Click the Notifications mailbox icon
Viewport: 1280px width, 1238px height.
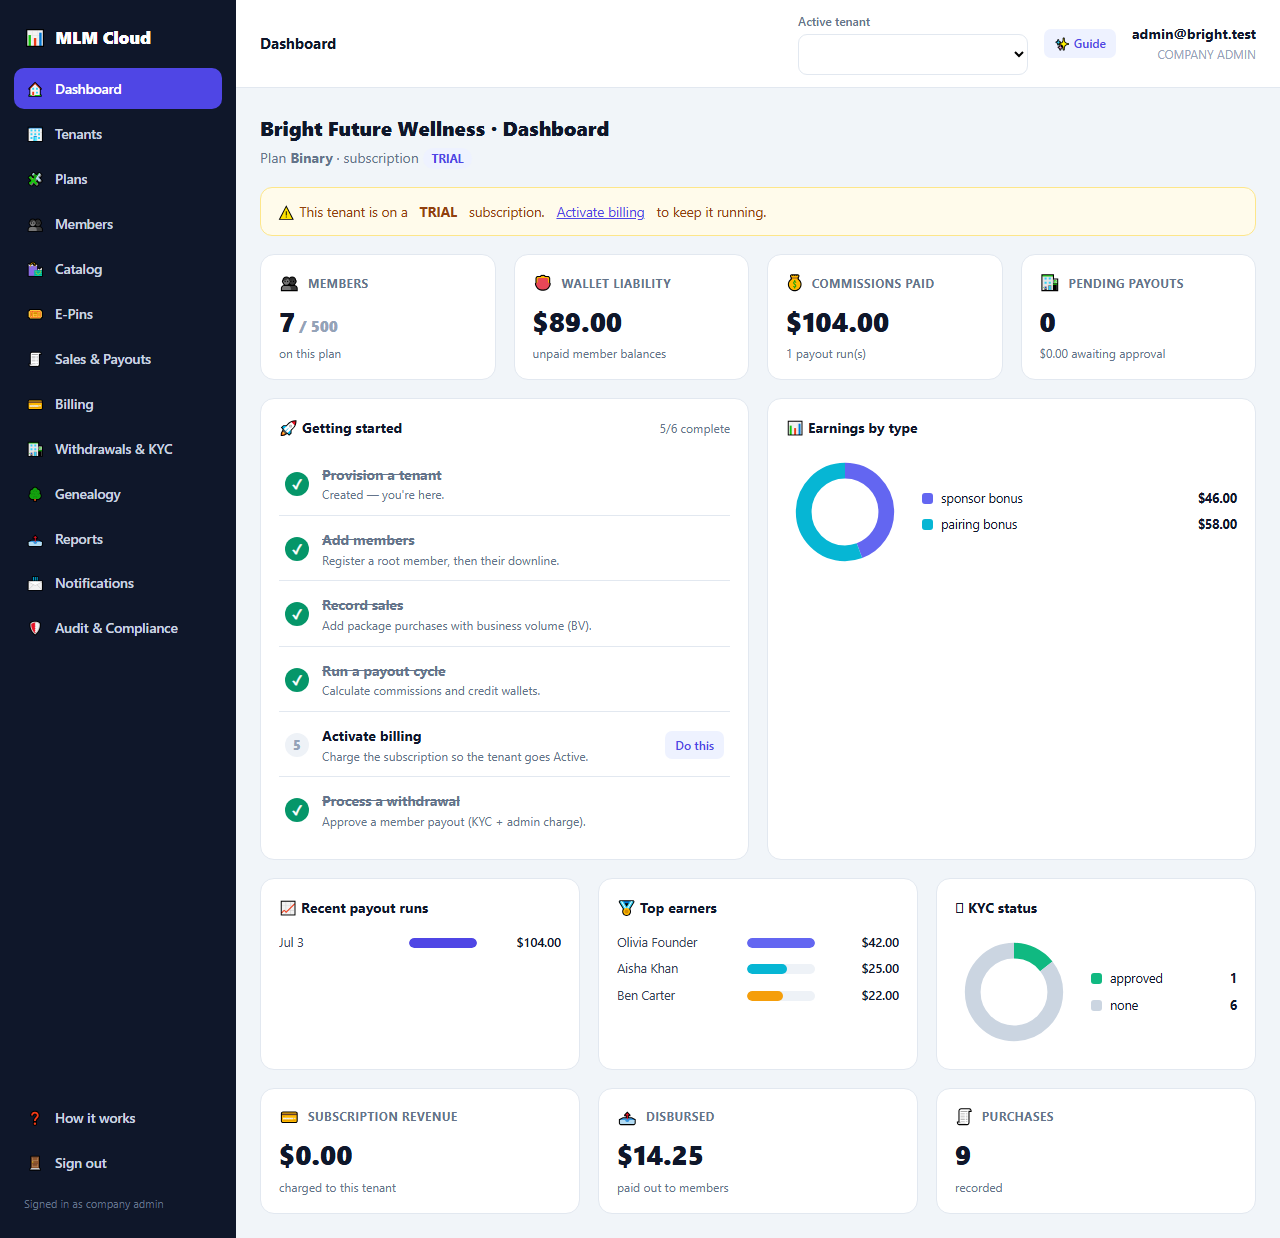click(x=35, y=583)
